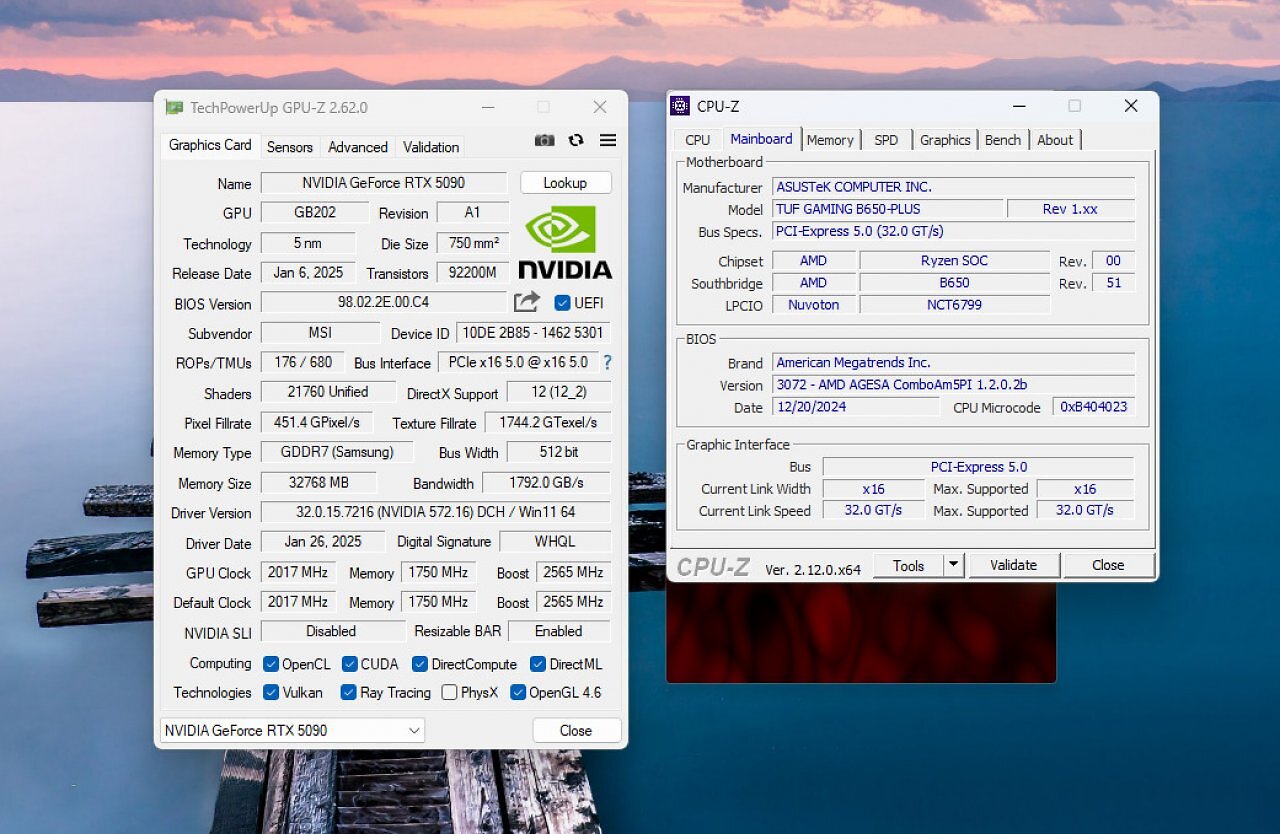
Task: Switch to the GPU-Z Advanced tab
Action: [x=358, y=147]
